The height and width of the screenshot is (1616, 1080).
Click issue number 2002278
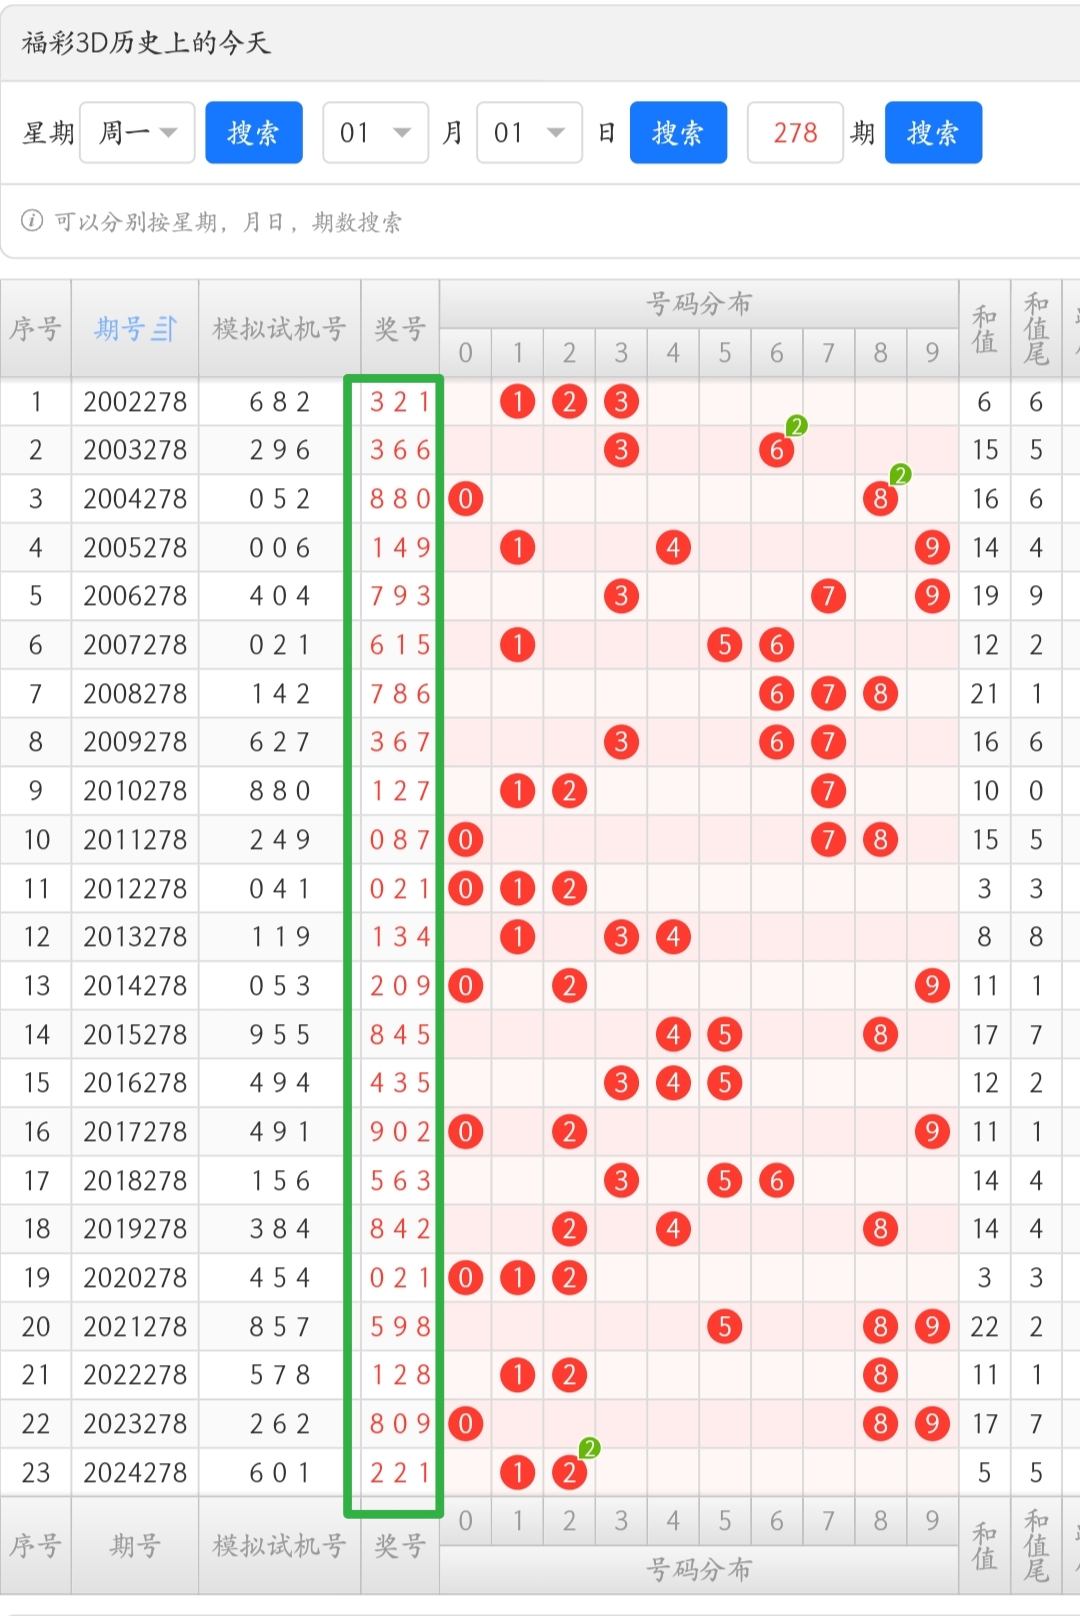pos(135,402)
